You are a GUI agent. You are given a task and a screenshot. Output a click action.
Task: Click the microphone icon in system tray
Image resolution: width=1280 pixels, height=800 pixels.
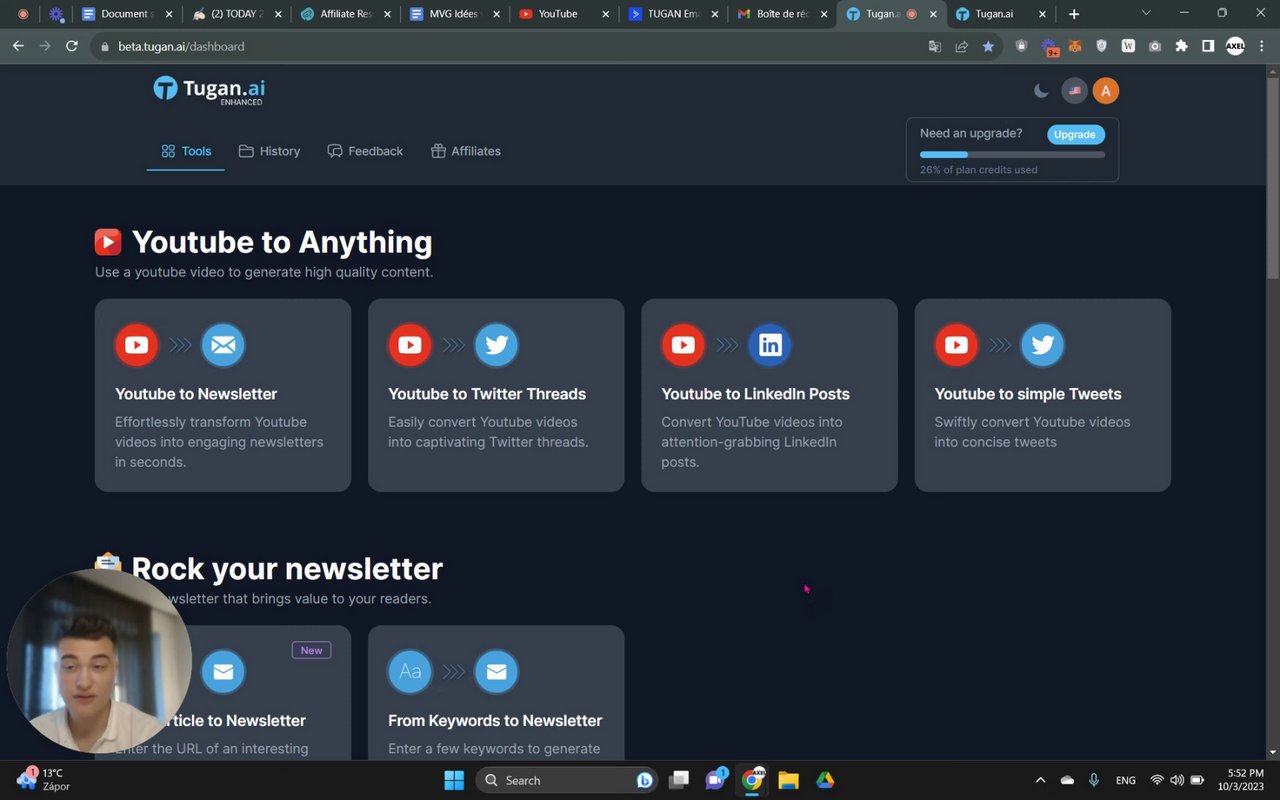point(1094,780)
